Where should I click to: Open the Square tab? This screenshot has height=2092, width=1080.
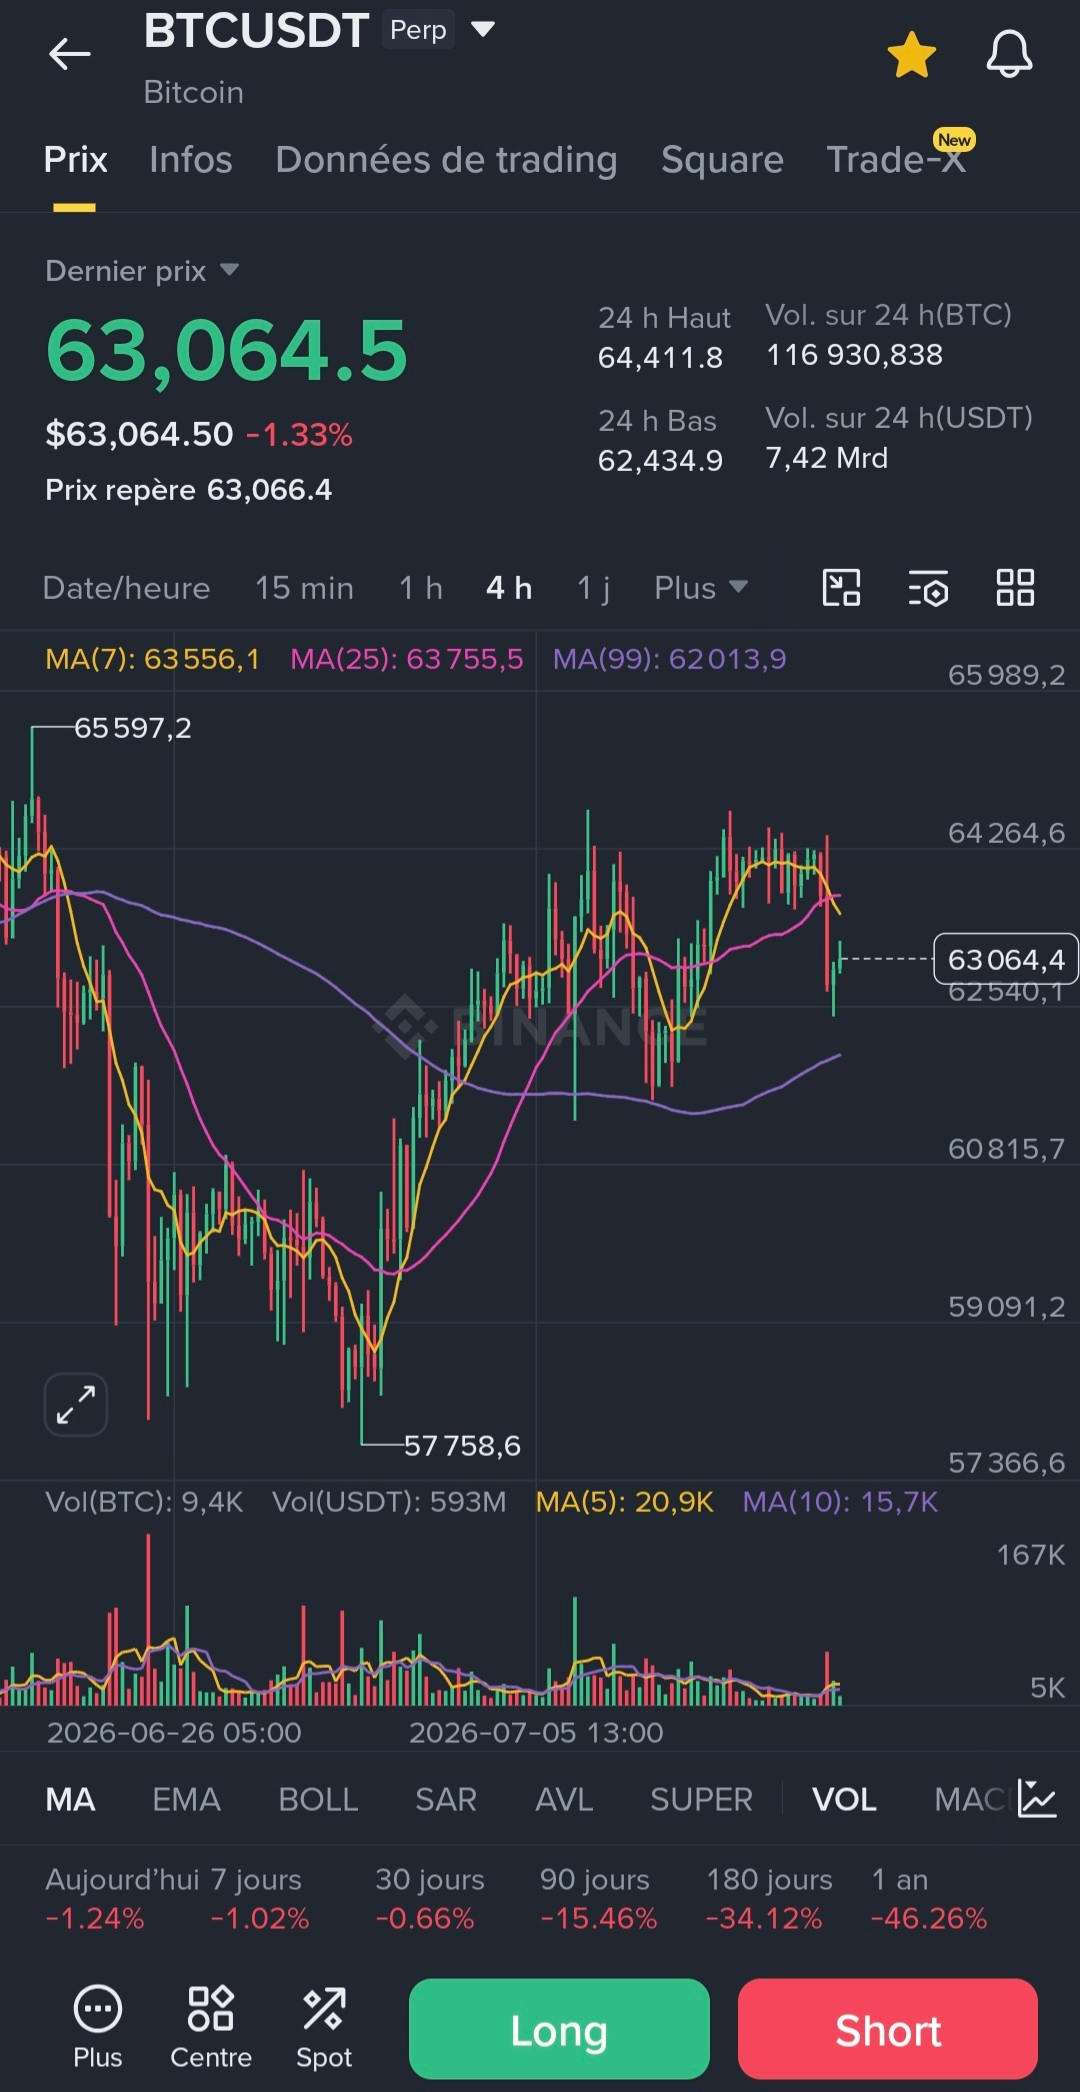[x=722, y=160]
